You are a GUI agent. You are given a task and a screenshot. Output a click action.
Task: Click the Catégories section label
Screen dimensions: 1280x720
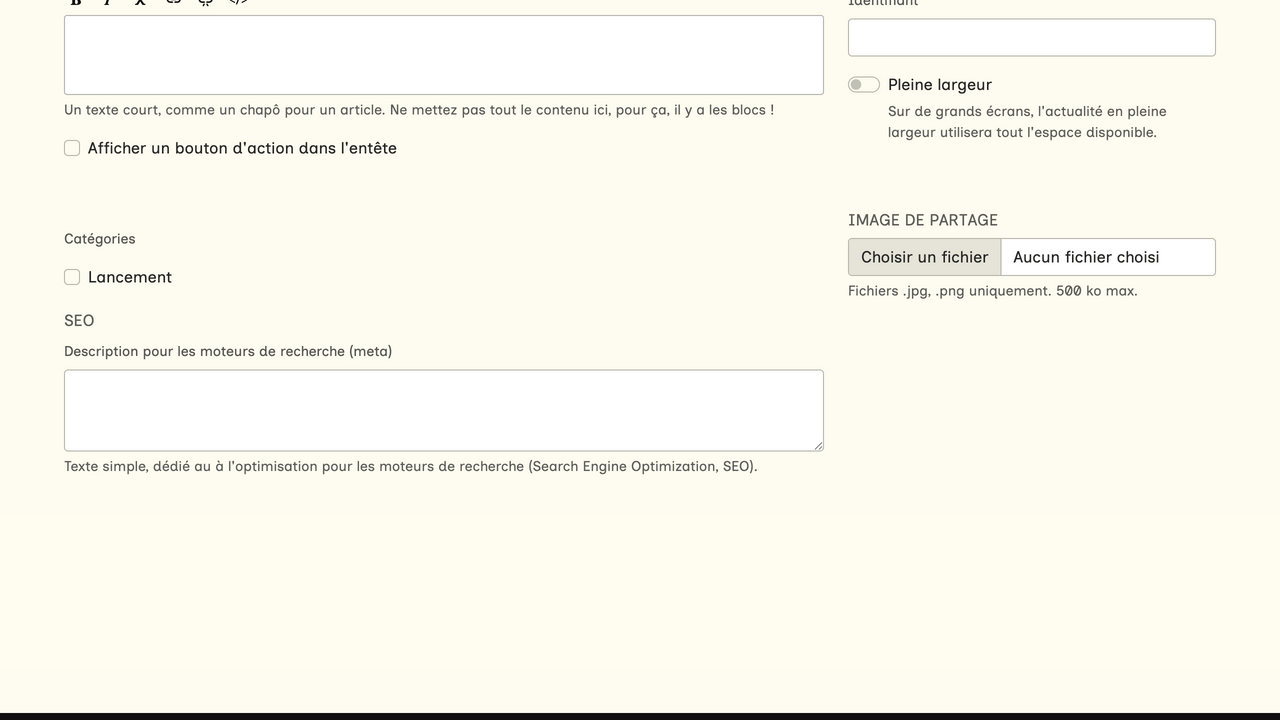tap(99, 239)
